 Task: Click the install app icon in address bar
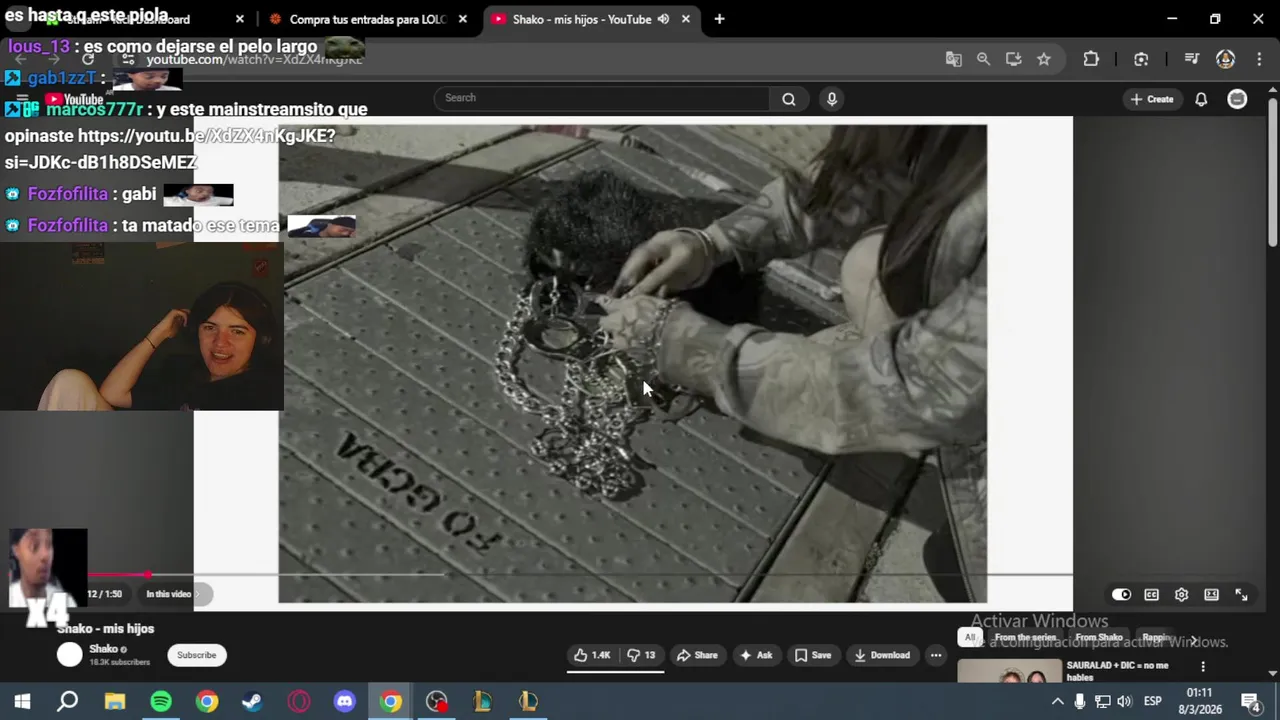(x=1014, y=59)
